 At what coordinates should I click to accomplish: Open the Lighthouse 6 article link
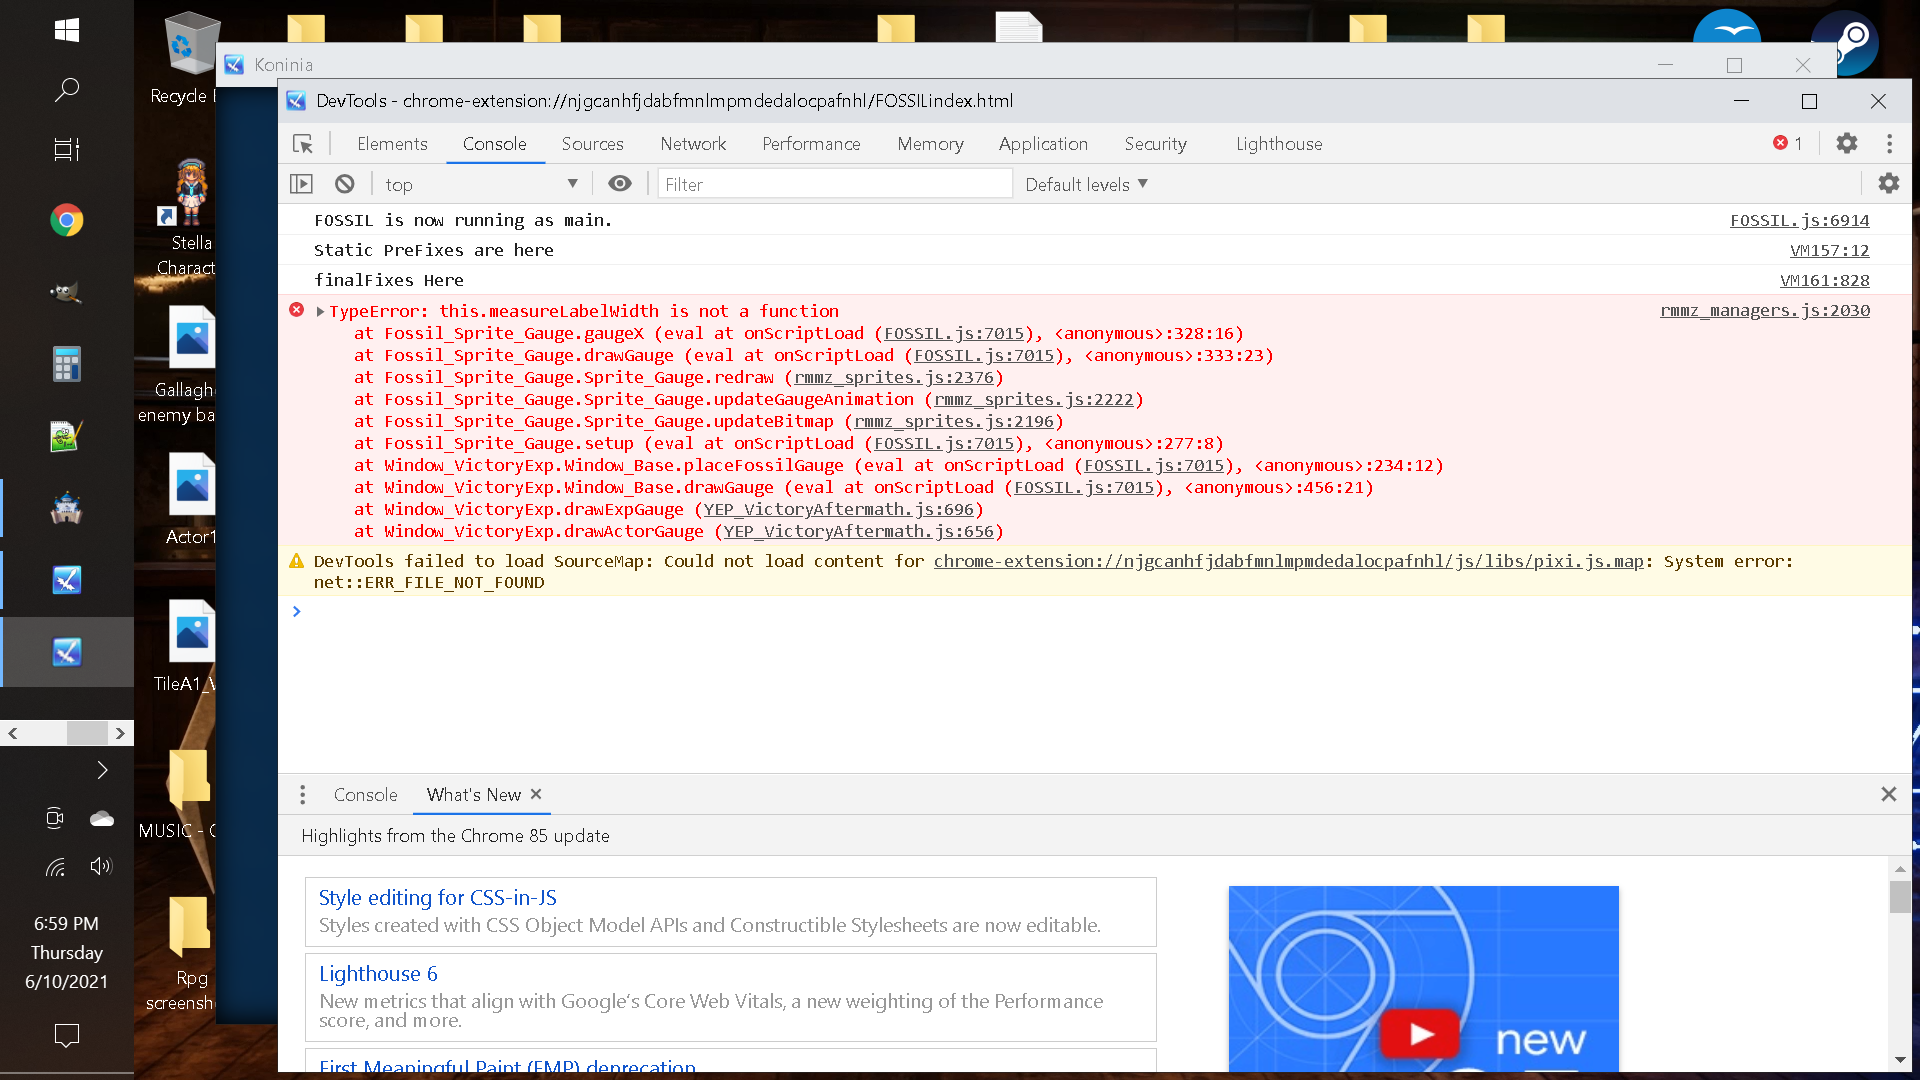pyautogui.click(x=378, y=973)
